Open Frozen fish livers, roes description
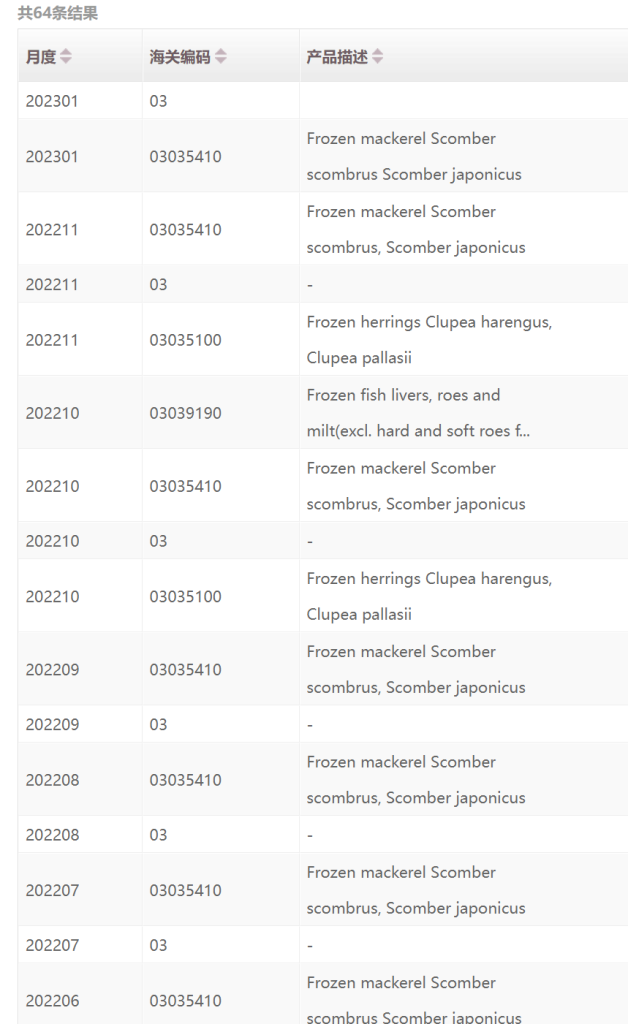The width and height of the screenshot is (628, 1024). click(418, 413)
